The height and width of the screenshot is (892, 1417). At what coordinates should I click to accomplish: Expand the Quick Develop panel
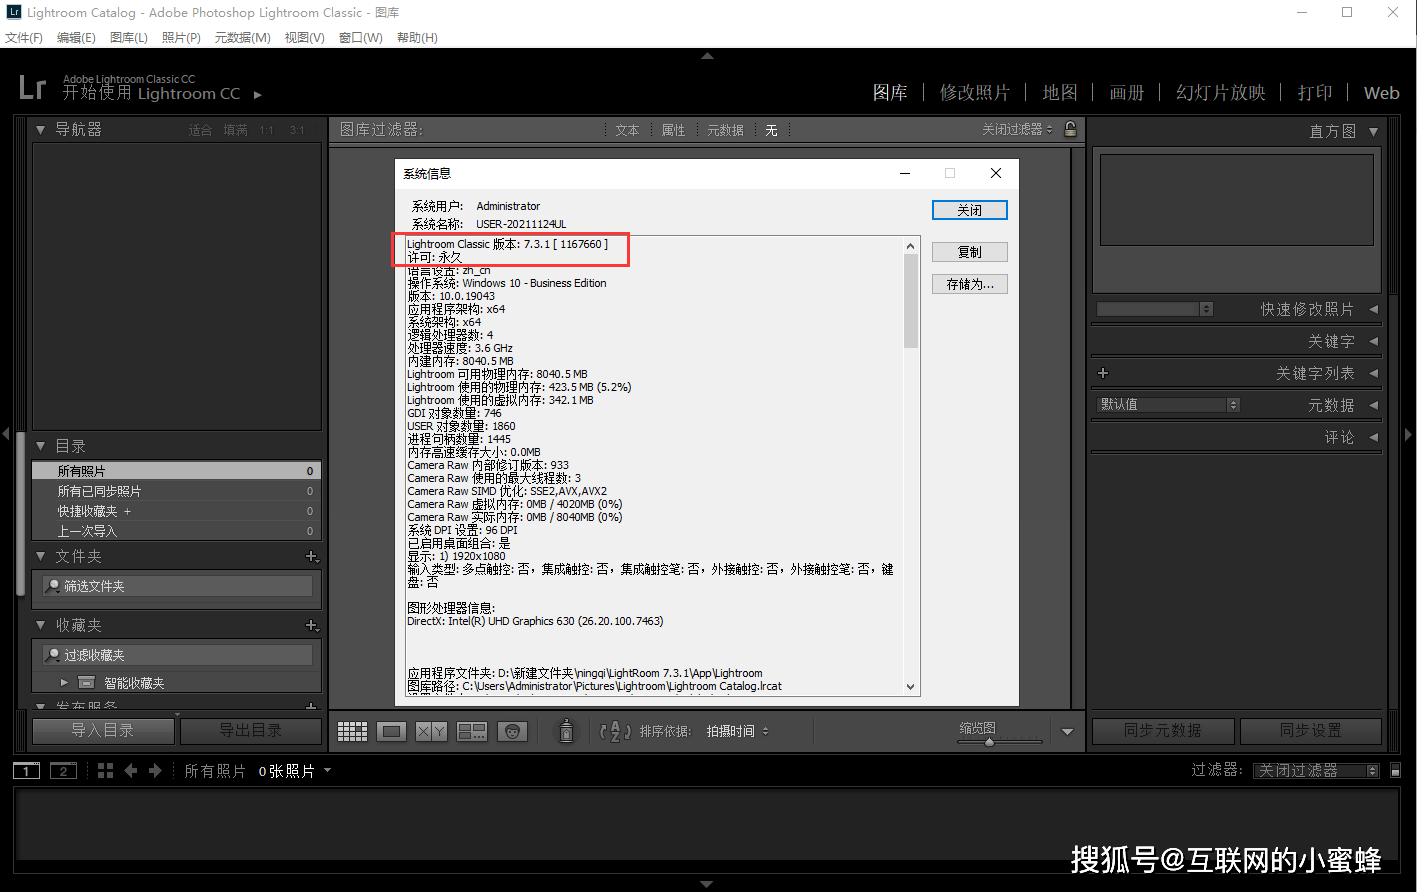(1373, 309)
